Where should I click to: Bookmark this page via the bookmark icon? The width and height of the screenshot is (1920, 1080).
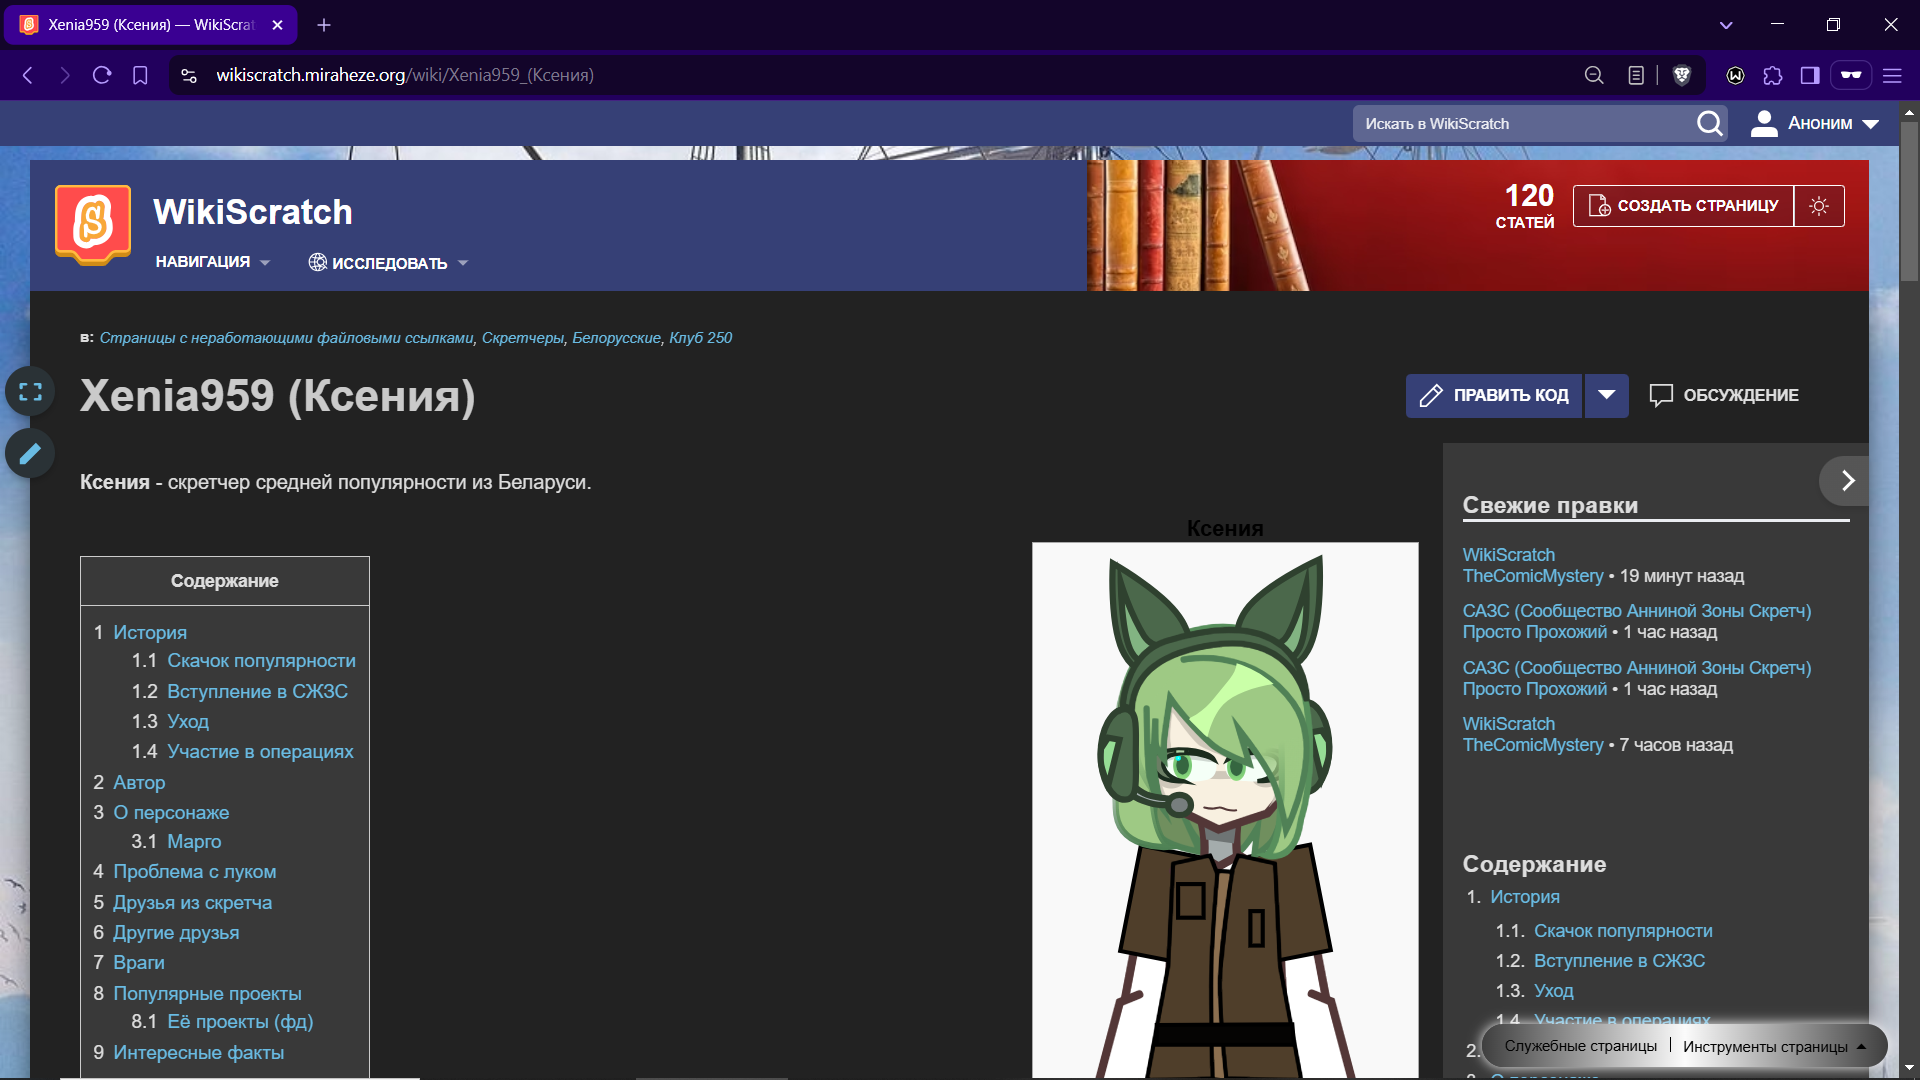140,75
